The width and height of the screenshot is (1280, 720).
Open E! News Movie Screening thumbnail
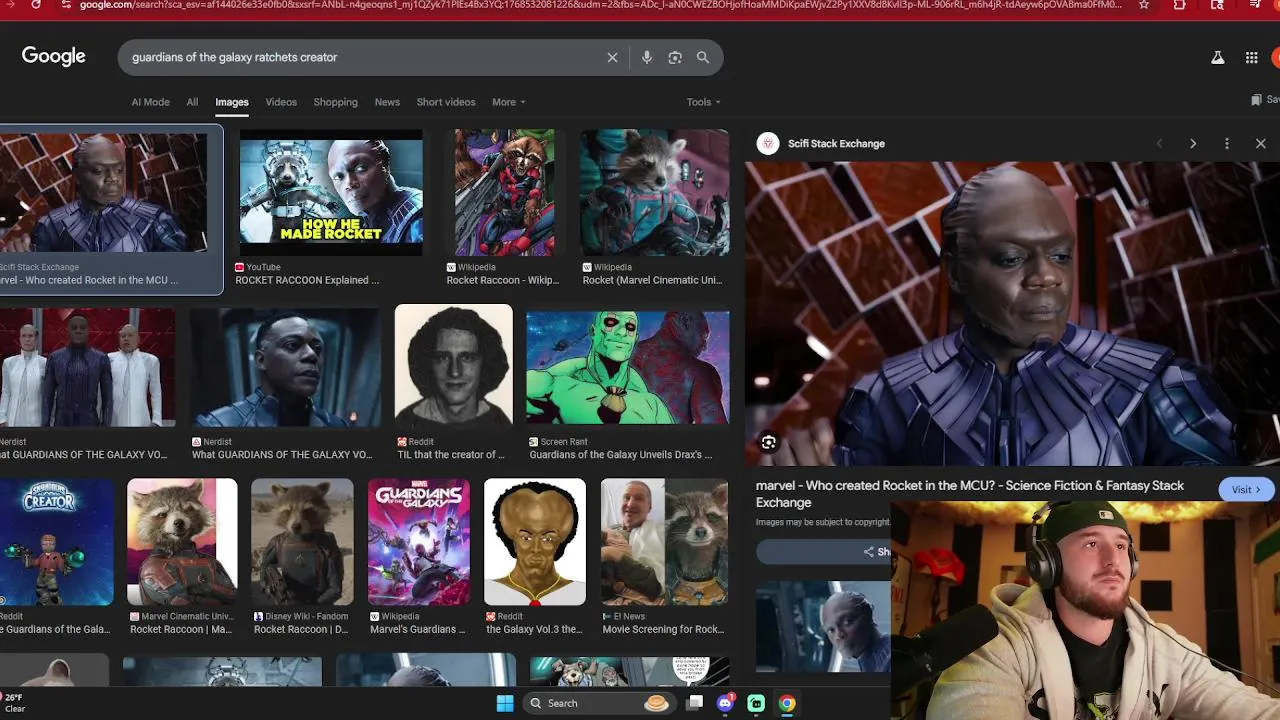point(664,541)
